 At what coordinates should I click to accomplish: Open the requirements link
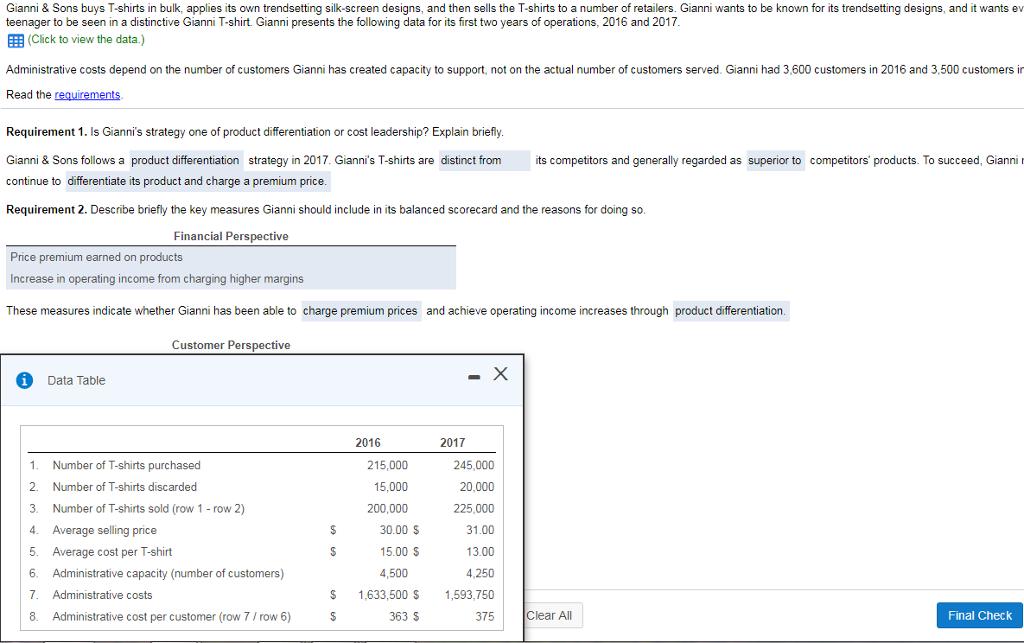point(88,95)
